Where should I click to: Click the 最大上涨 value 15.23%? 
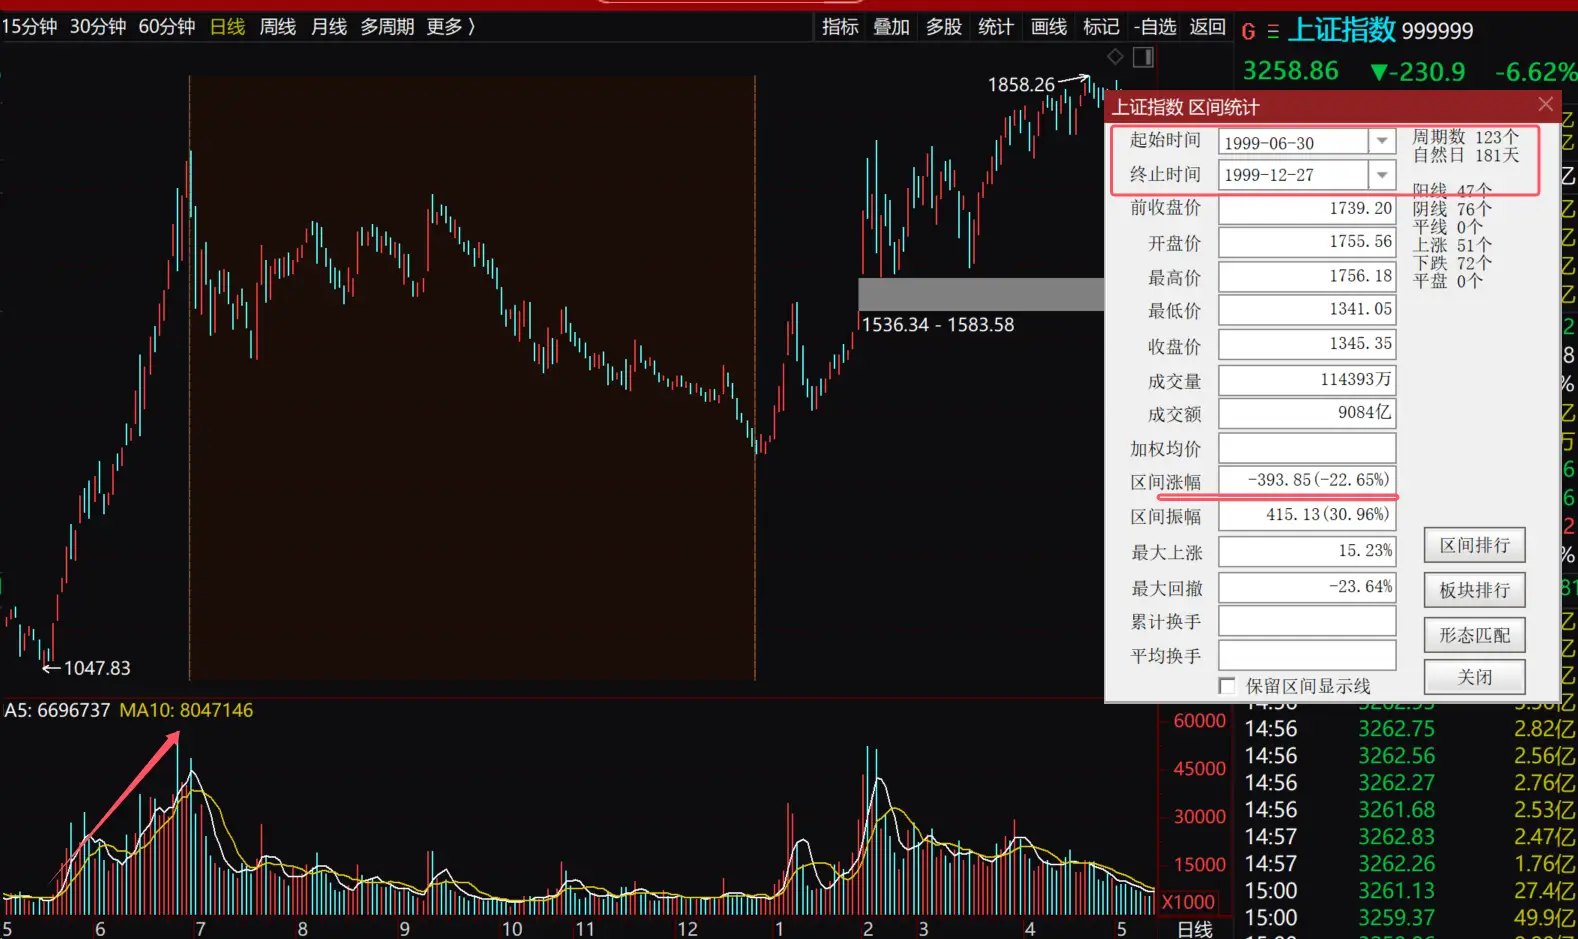coord(1307,551)
